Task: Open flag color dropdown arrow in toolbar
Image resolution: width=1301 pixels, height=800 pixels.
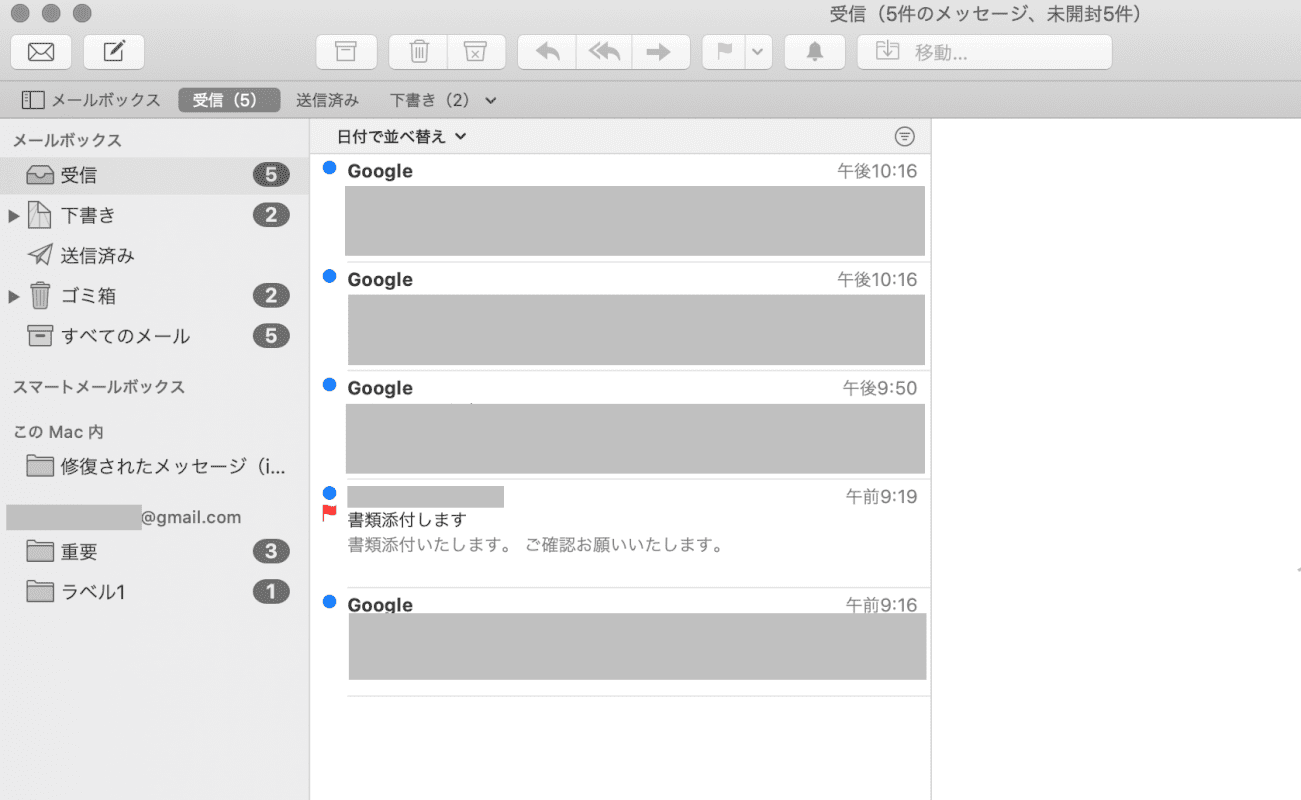Action: pyautogui.click(x=759, y=52)
